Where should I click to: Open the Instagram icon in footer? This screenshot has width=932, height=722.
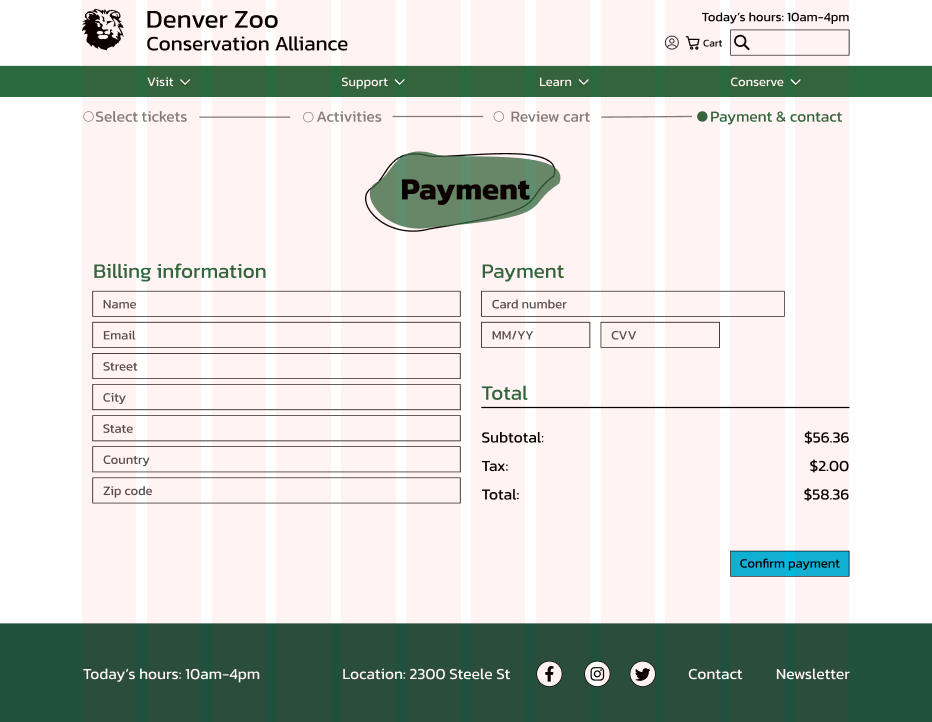597,674
